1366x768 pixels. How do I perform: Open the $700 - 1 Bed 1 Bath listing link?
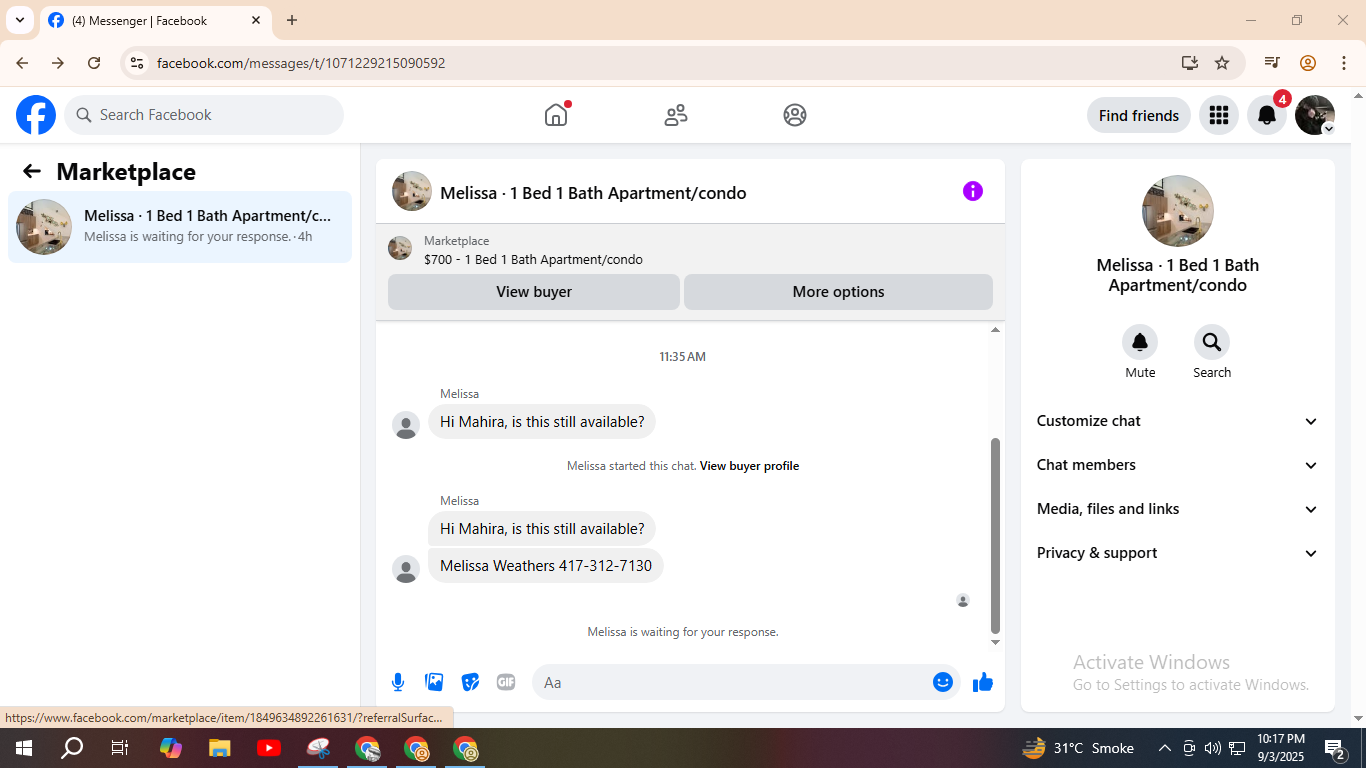pyautogui.click(x=533, y=260)
